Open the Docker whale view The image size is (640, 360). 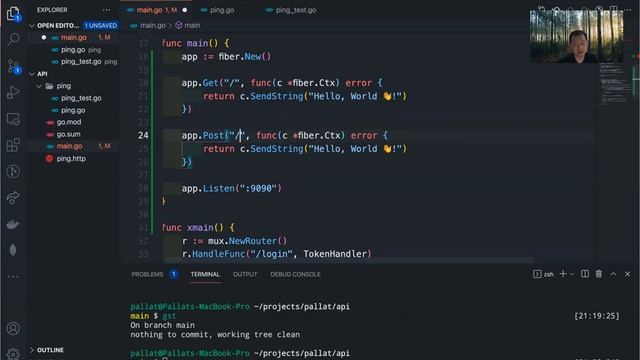tap(13, 224)
